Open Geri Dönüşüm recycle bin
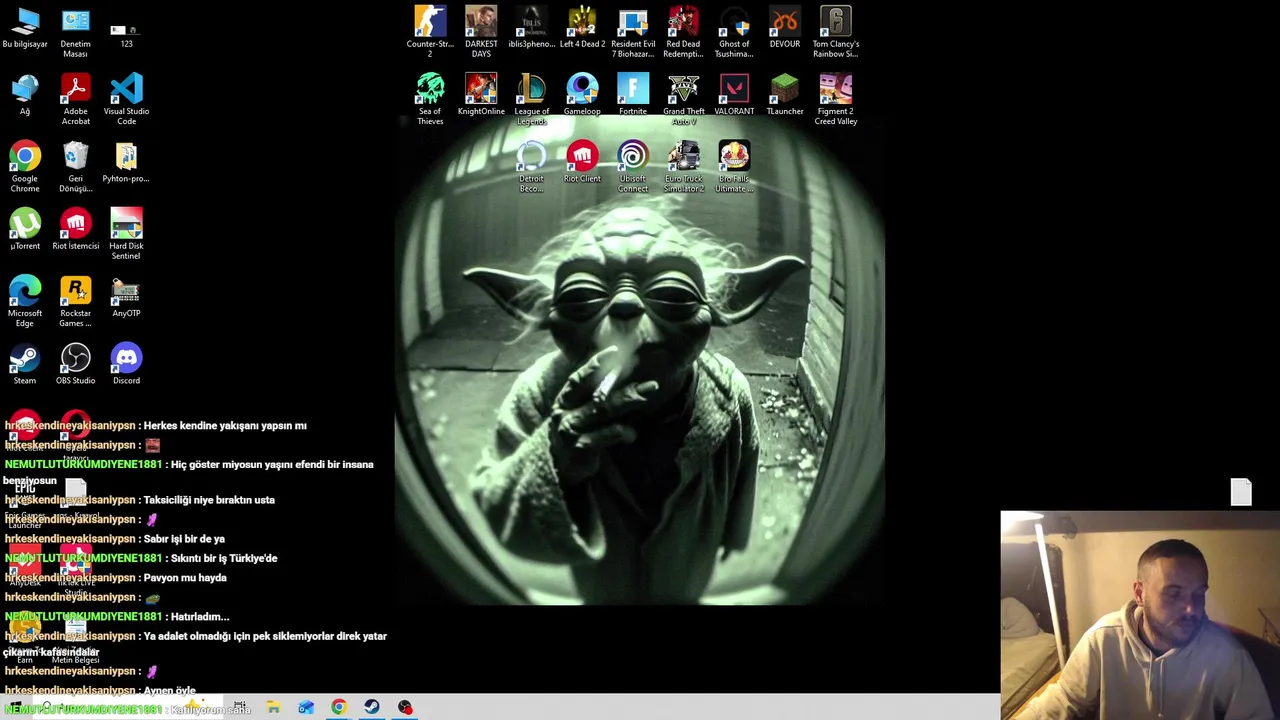1280x720 pixels. [x=75, y=167]
